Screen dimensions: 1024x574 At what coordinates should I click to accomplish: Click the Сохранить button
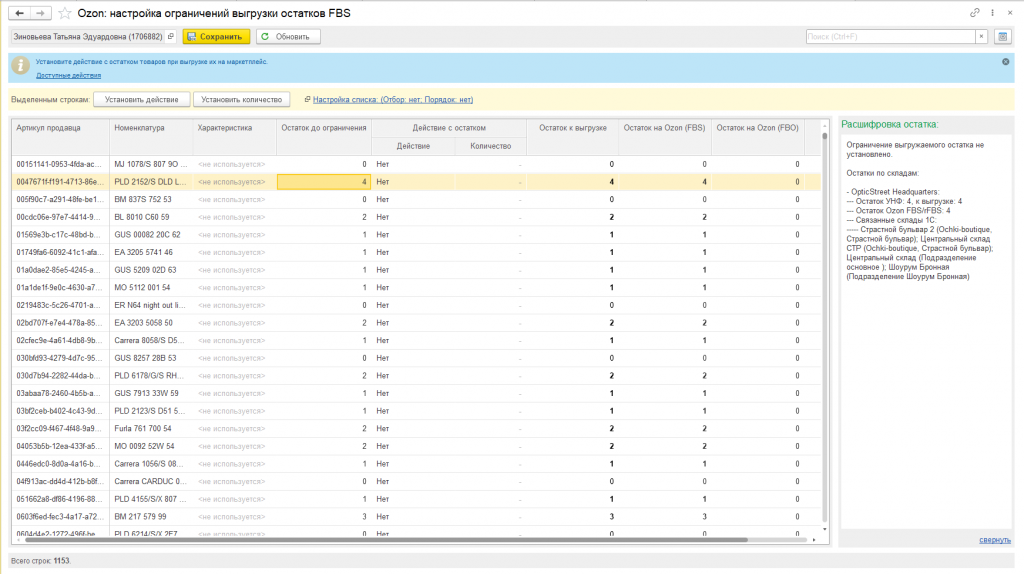[216, 37]
